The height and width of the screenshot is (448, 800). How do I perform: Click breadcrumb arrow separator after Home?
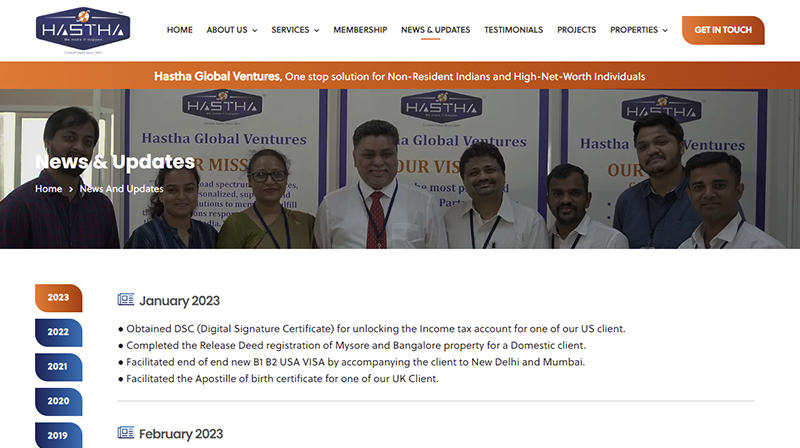point(71,189)
